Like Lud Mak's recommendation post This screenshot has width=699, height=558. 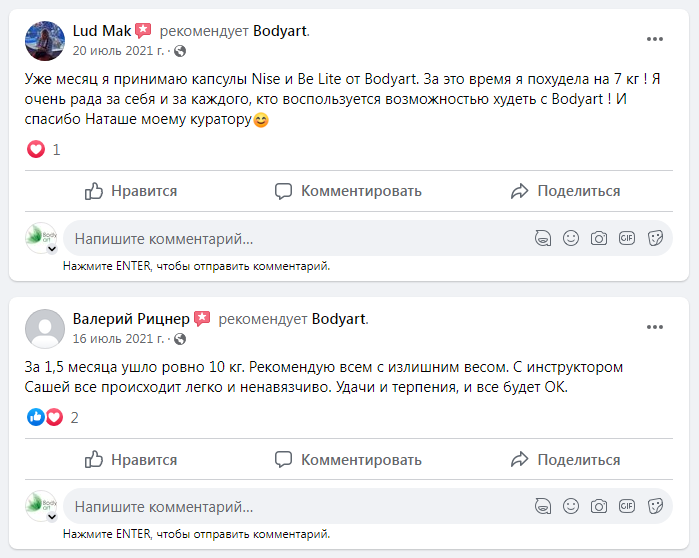point(131,191)
